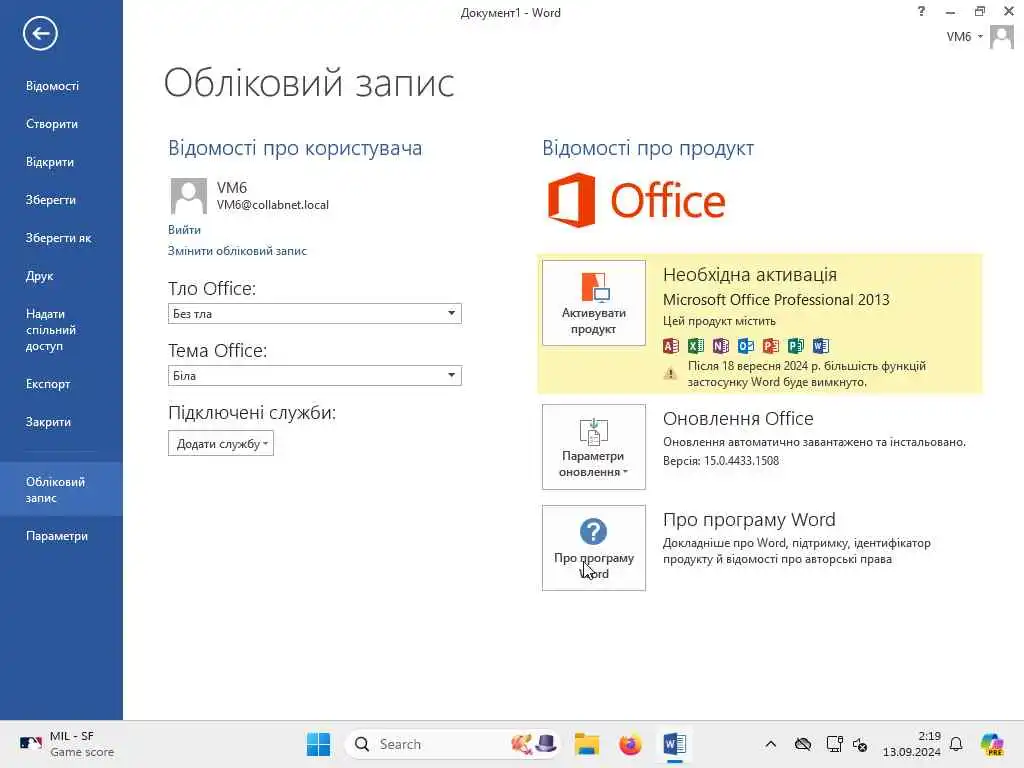Show hidden tray icons chevron

point(771,744)
